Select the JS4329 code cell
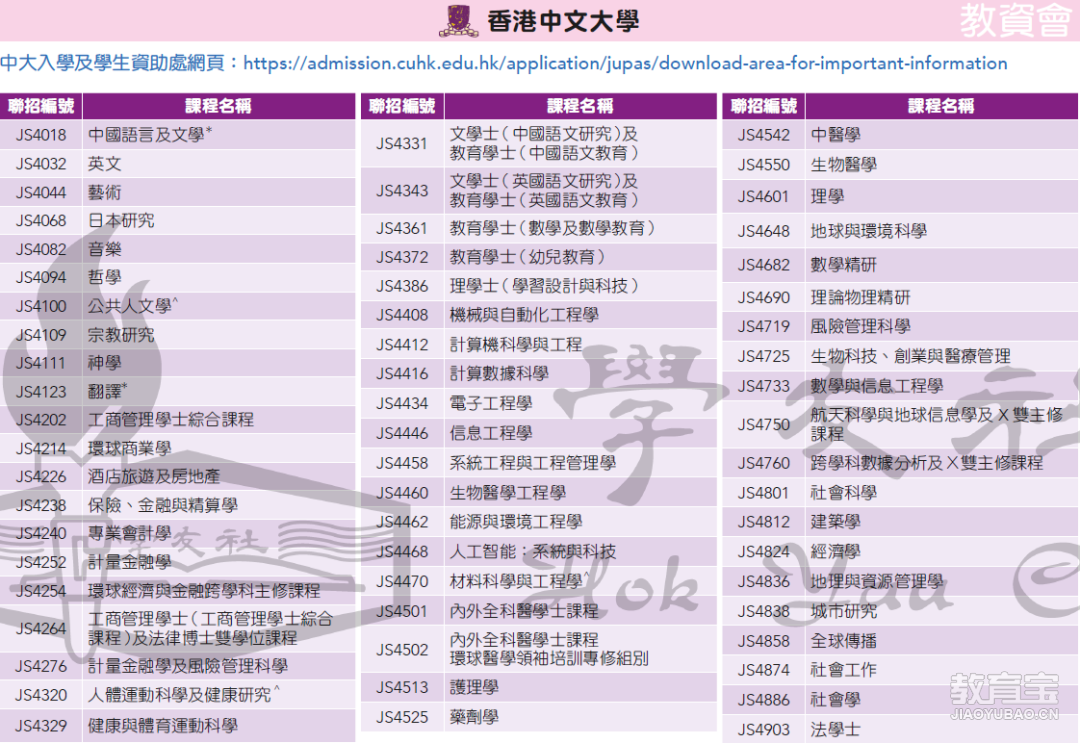This screenshot has width=1080, height=743. [x=41, y=726]
